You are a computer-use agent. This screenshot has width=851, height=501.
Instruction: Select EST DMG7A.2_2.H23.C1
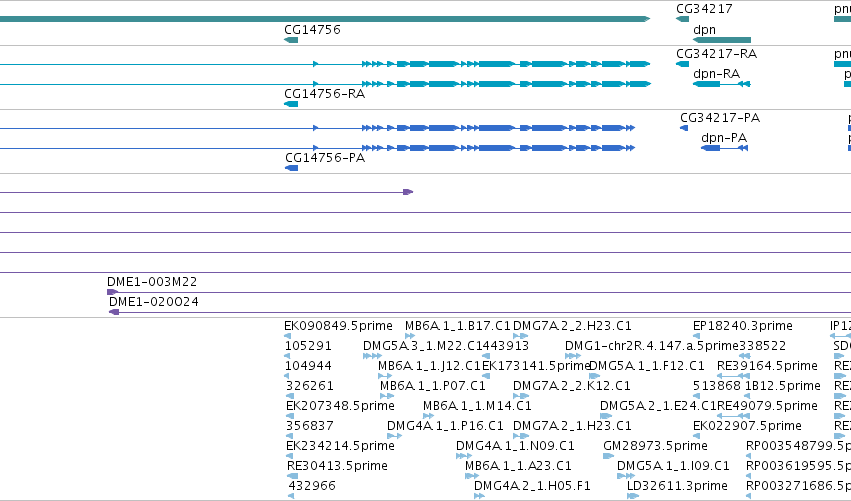coord(572,326)
